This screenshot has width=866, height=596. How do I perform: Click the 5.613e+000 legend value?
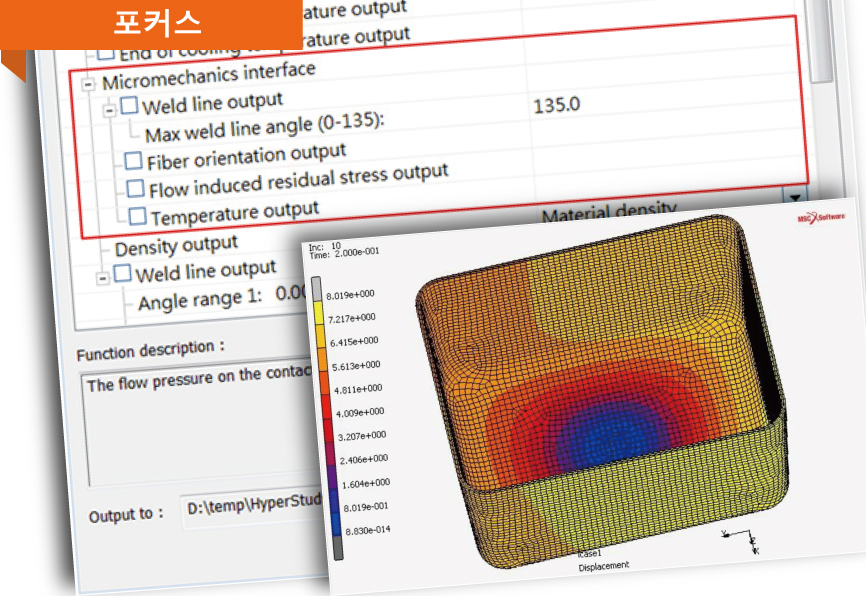[356, 366]
